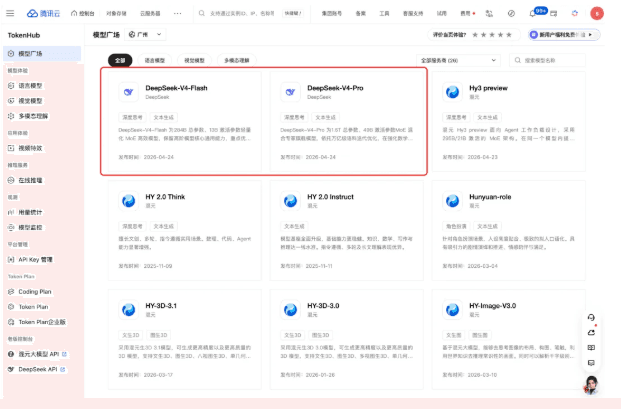621x409 pixels.
Task: Open Token Plan企业版 in the sidebar
Action: pyautogui.click(x=42, y=322)
